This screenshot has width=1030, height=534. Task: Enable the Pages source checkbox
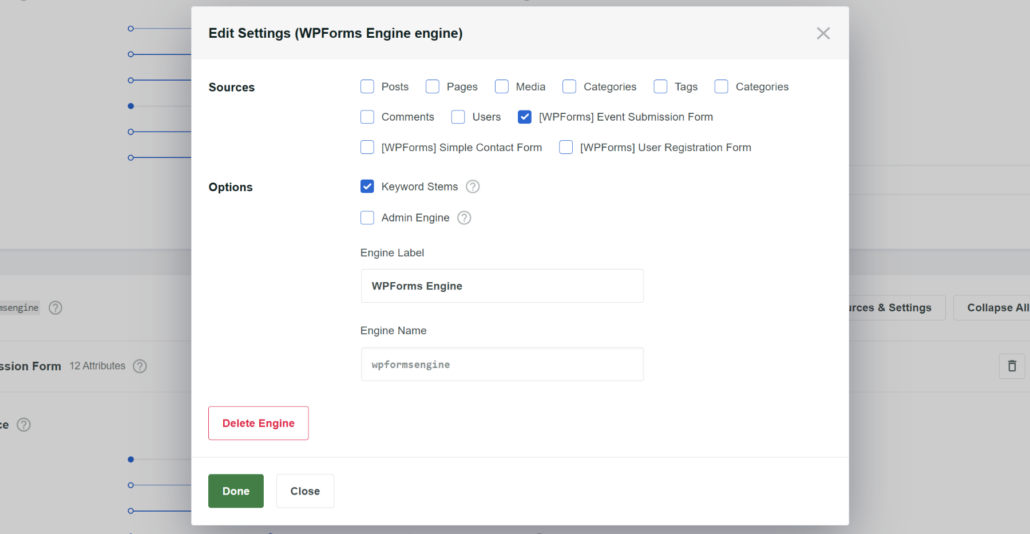click(x=432, y=87)
